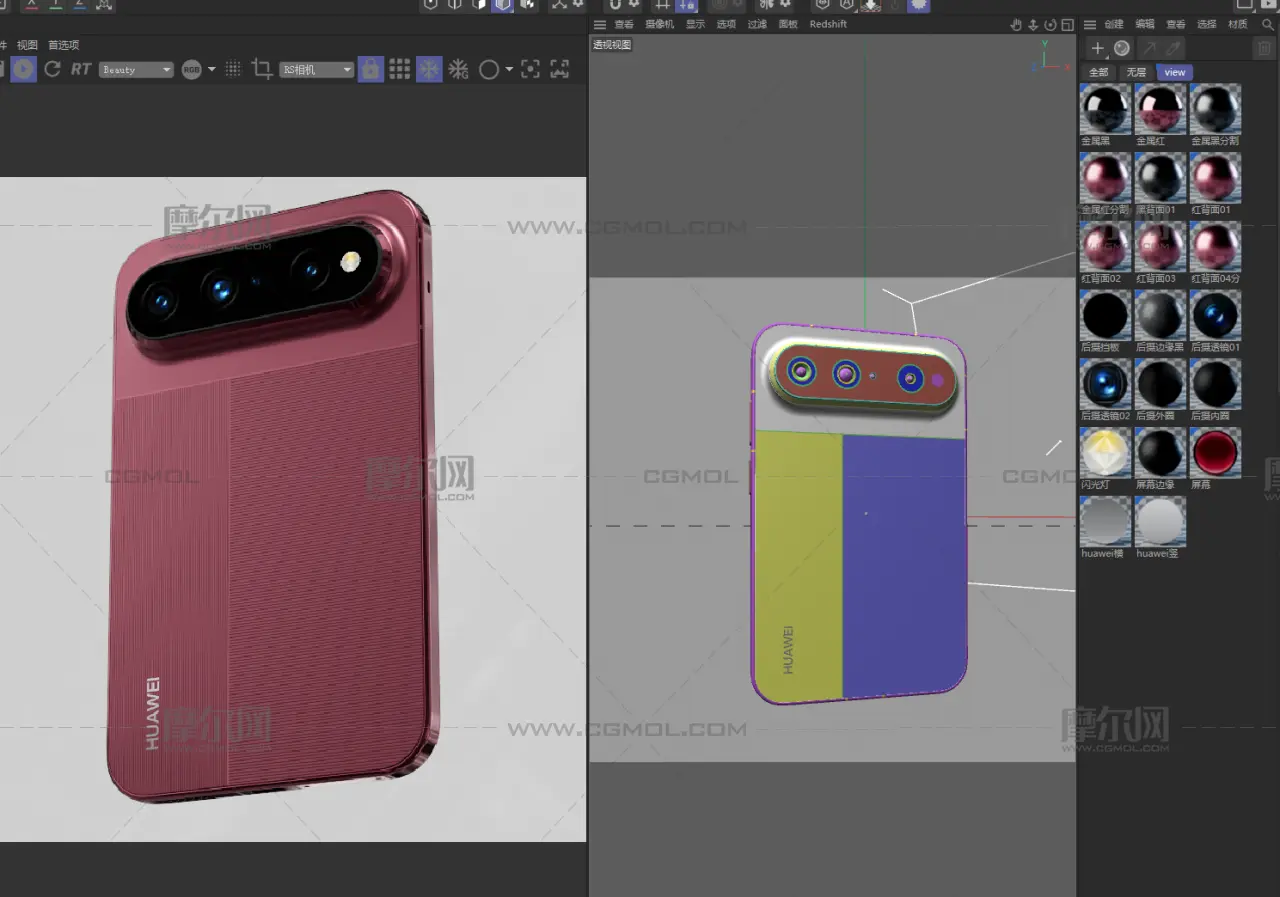This screenshot has height=897, width=1280.
Task: Open the Redshift menu in the viewport
Action: [x=828, y=24]
